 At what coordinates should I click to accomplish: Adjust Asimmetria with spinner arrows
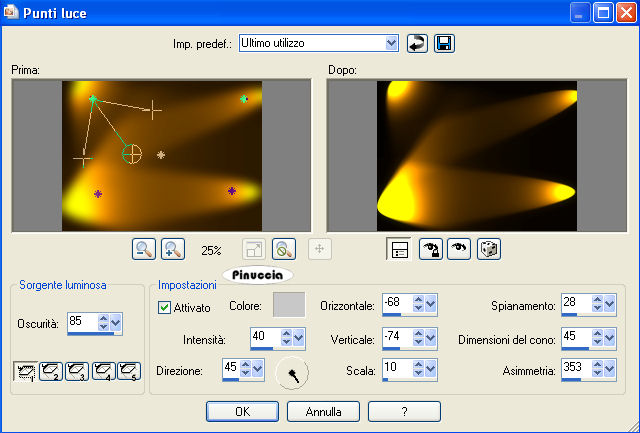(x=598, y=369)
